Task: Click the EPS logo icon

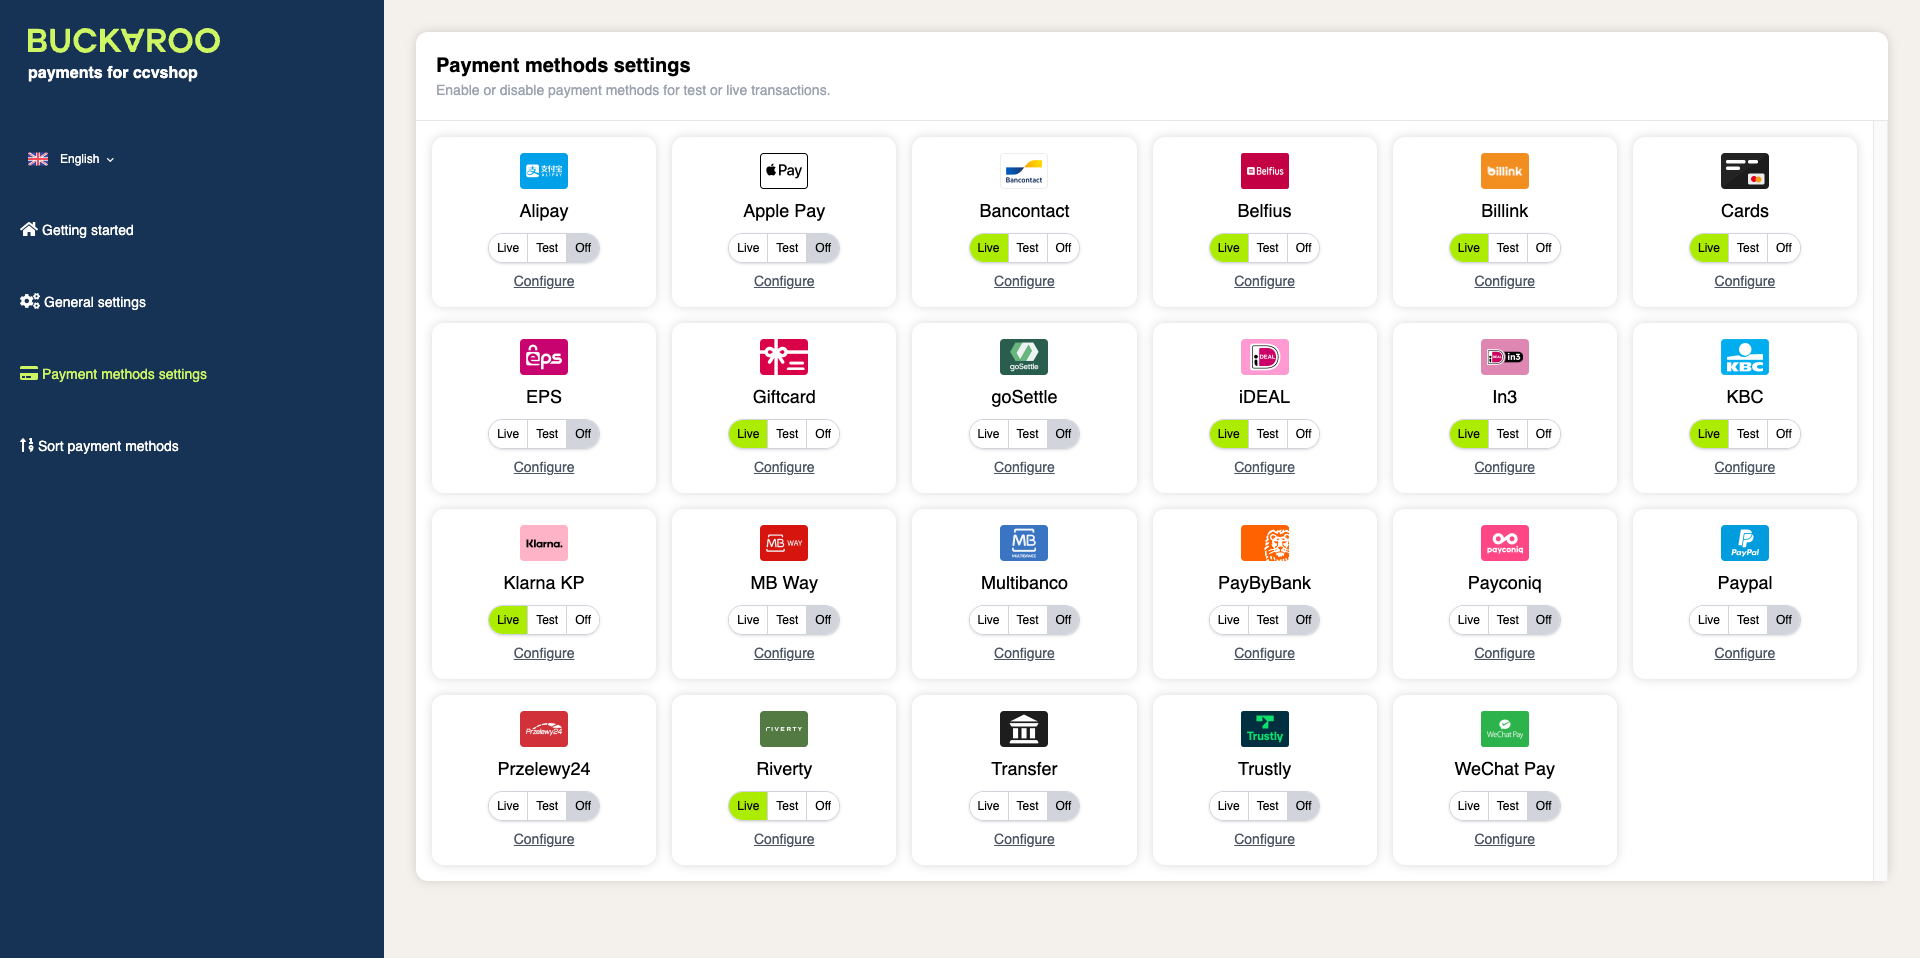Action: point(544,357)
